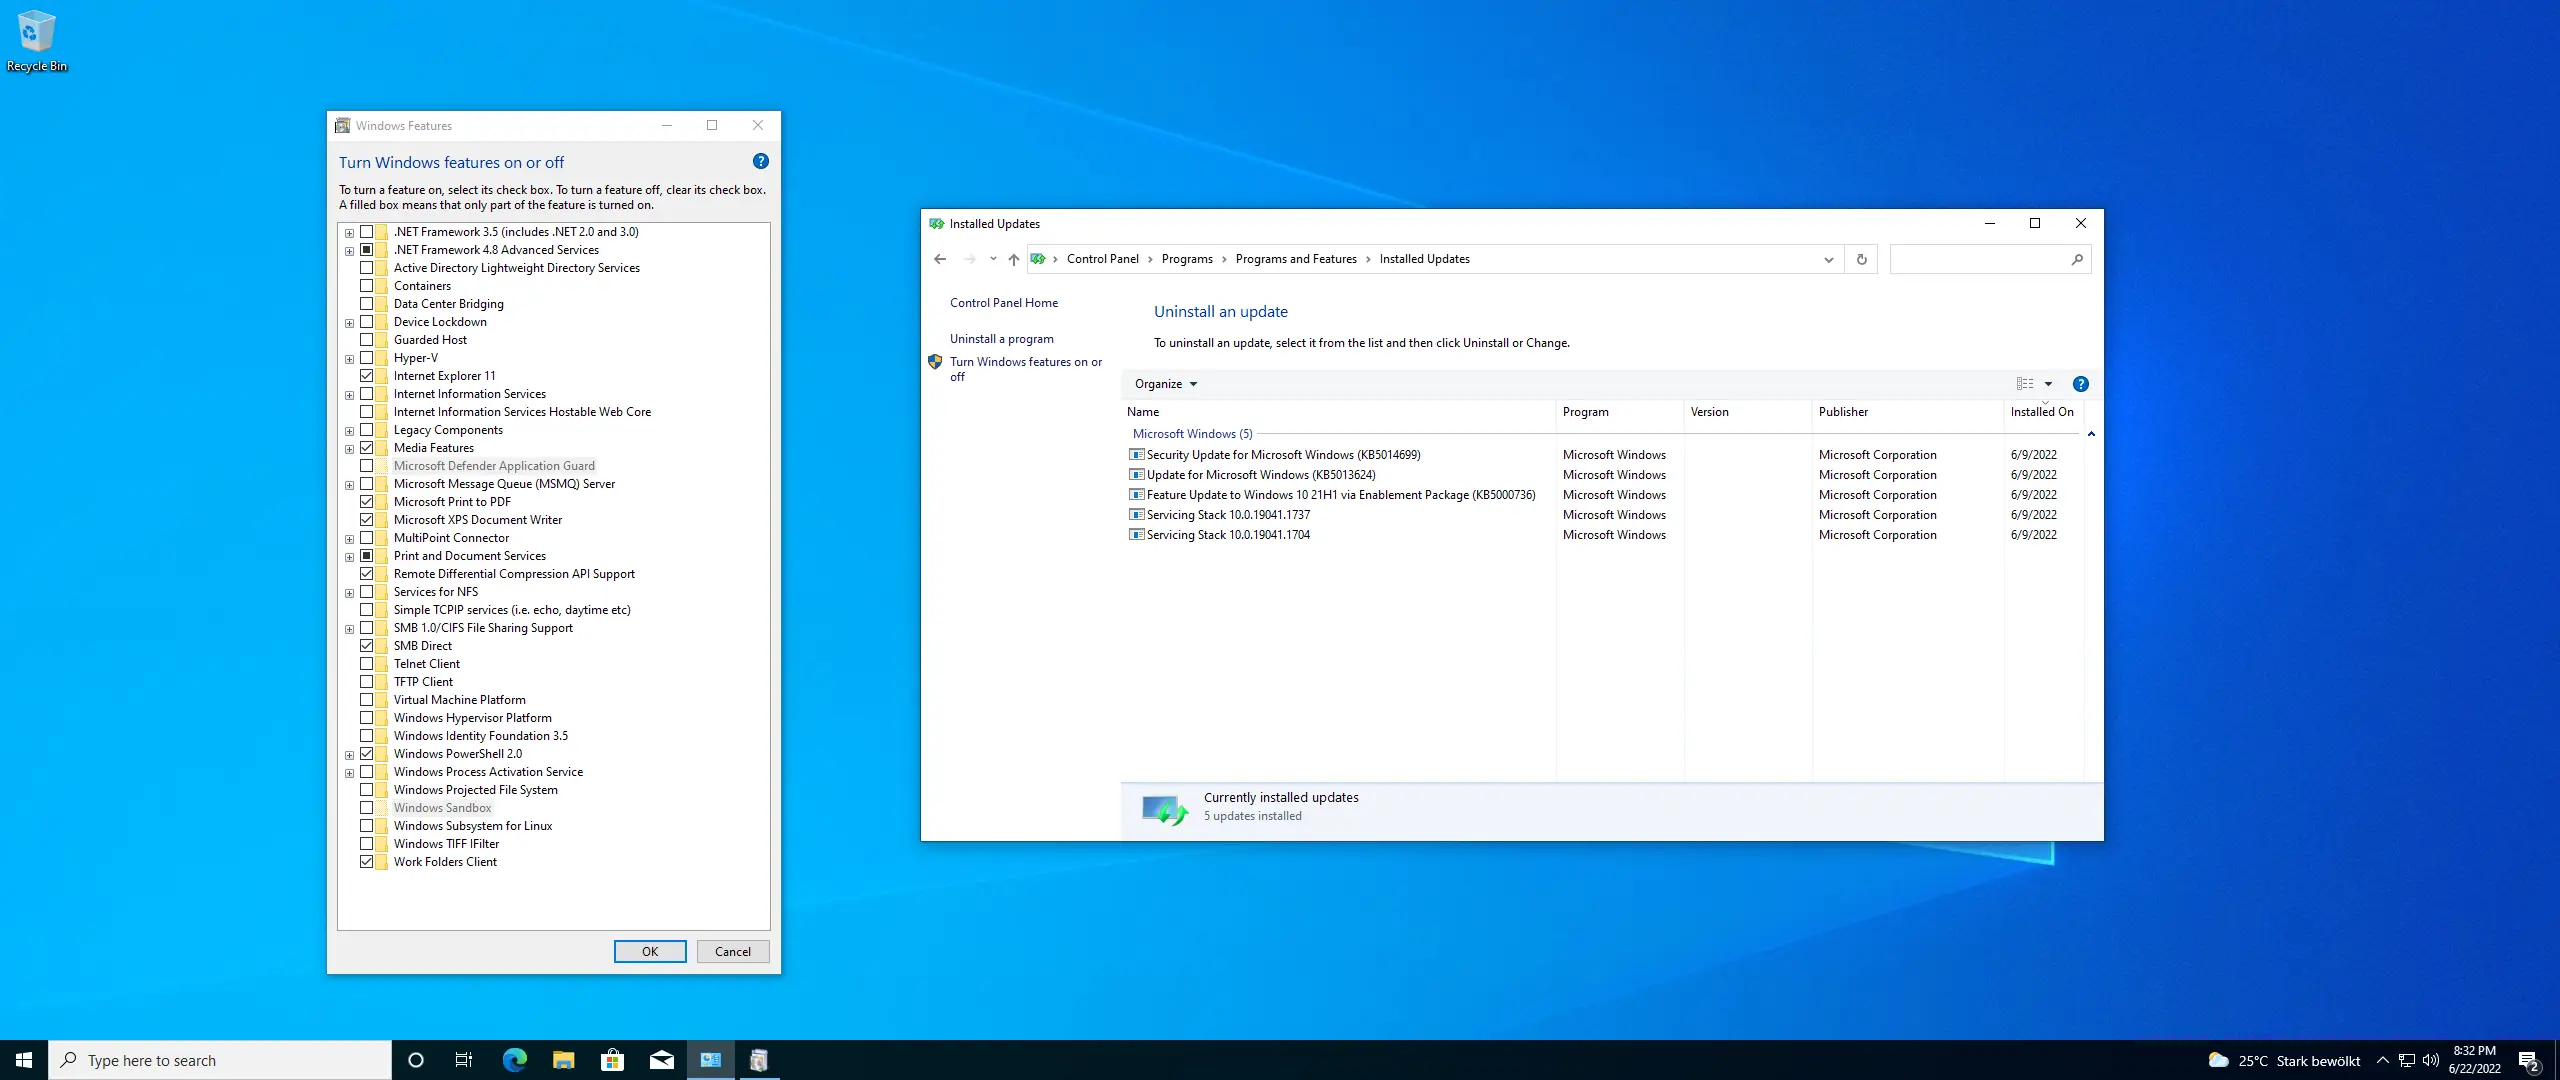2560x1080 pixels.
Task: Enable the Telnet Client checkbox
Action: pyautogui.click(x=367, y=664)
